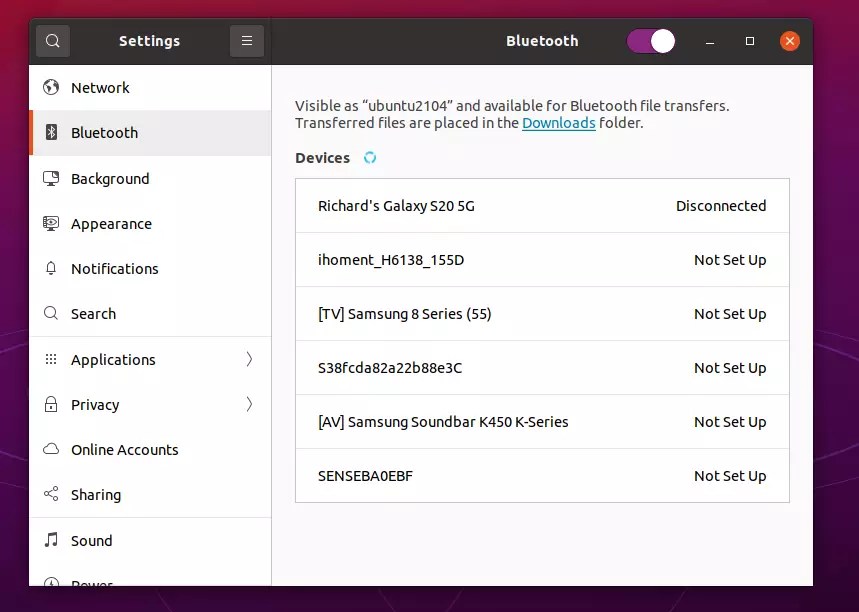The height and width of the screenshot is (612, 859).
Task: Click the Sharing settings icon
Action: click(51, 494)
